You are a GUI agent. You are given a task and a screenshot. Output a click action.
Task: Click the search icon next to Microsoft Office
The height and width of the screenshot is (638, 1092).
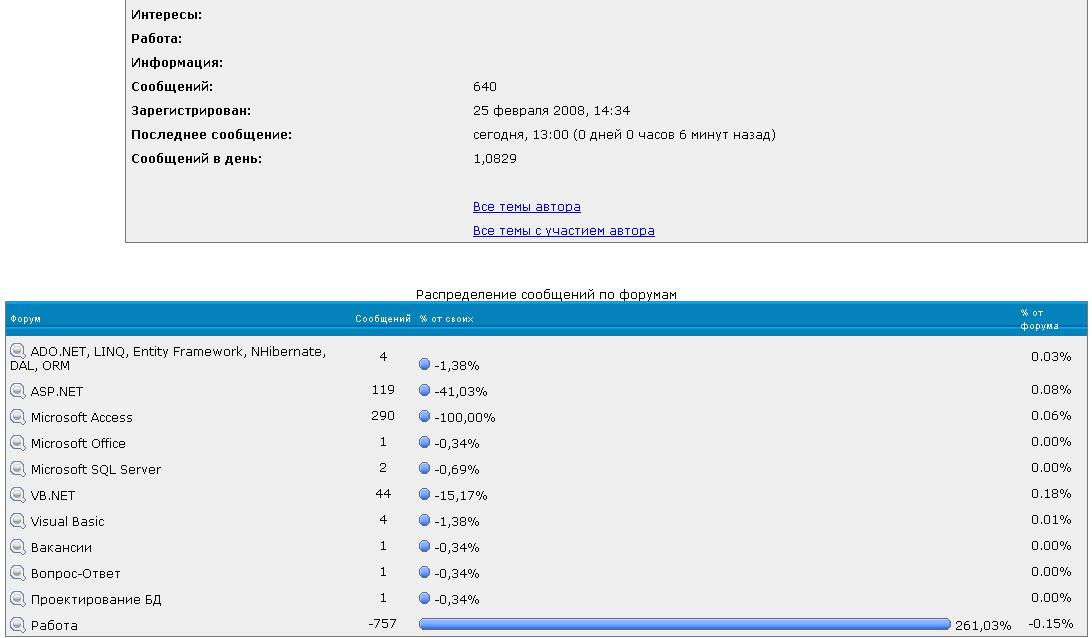[17, 443]
